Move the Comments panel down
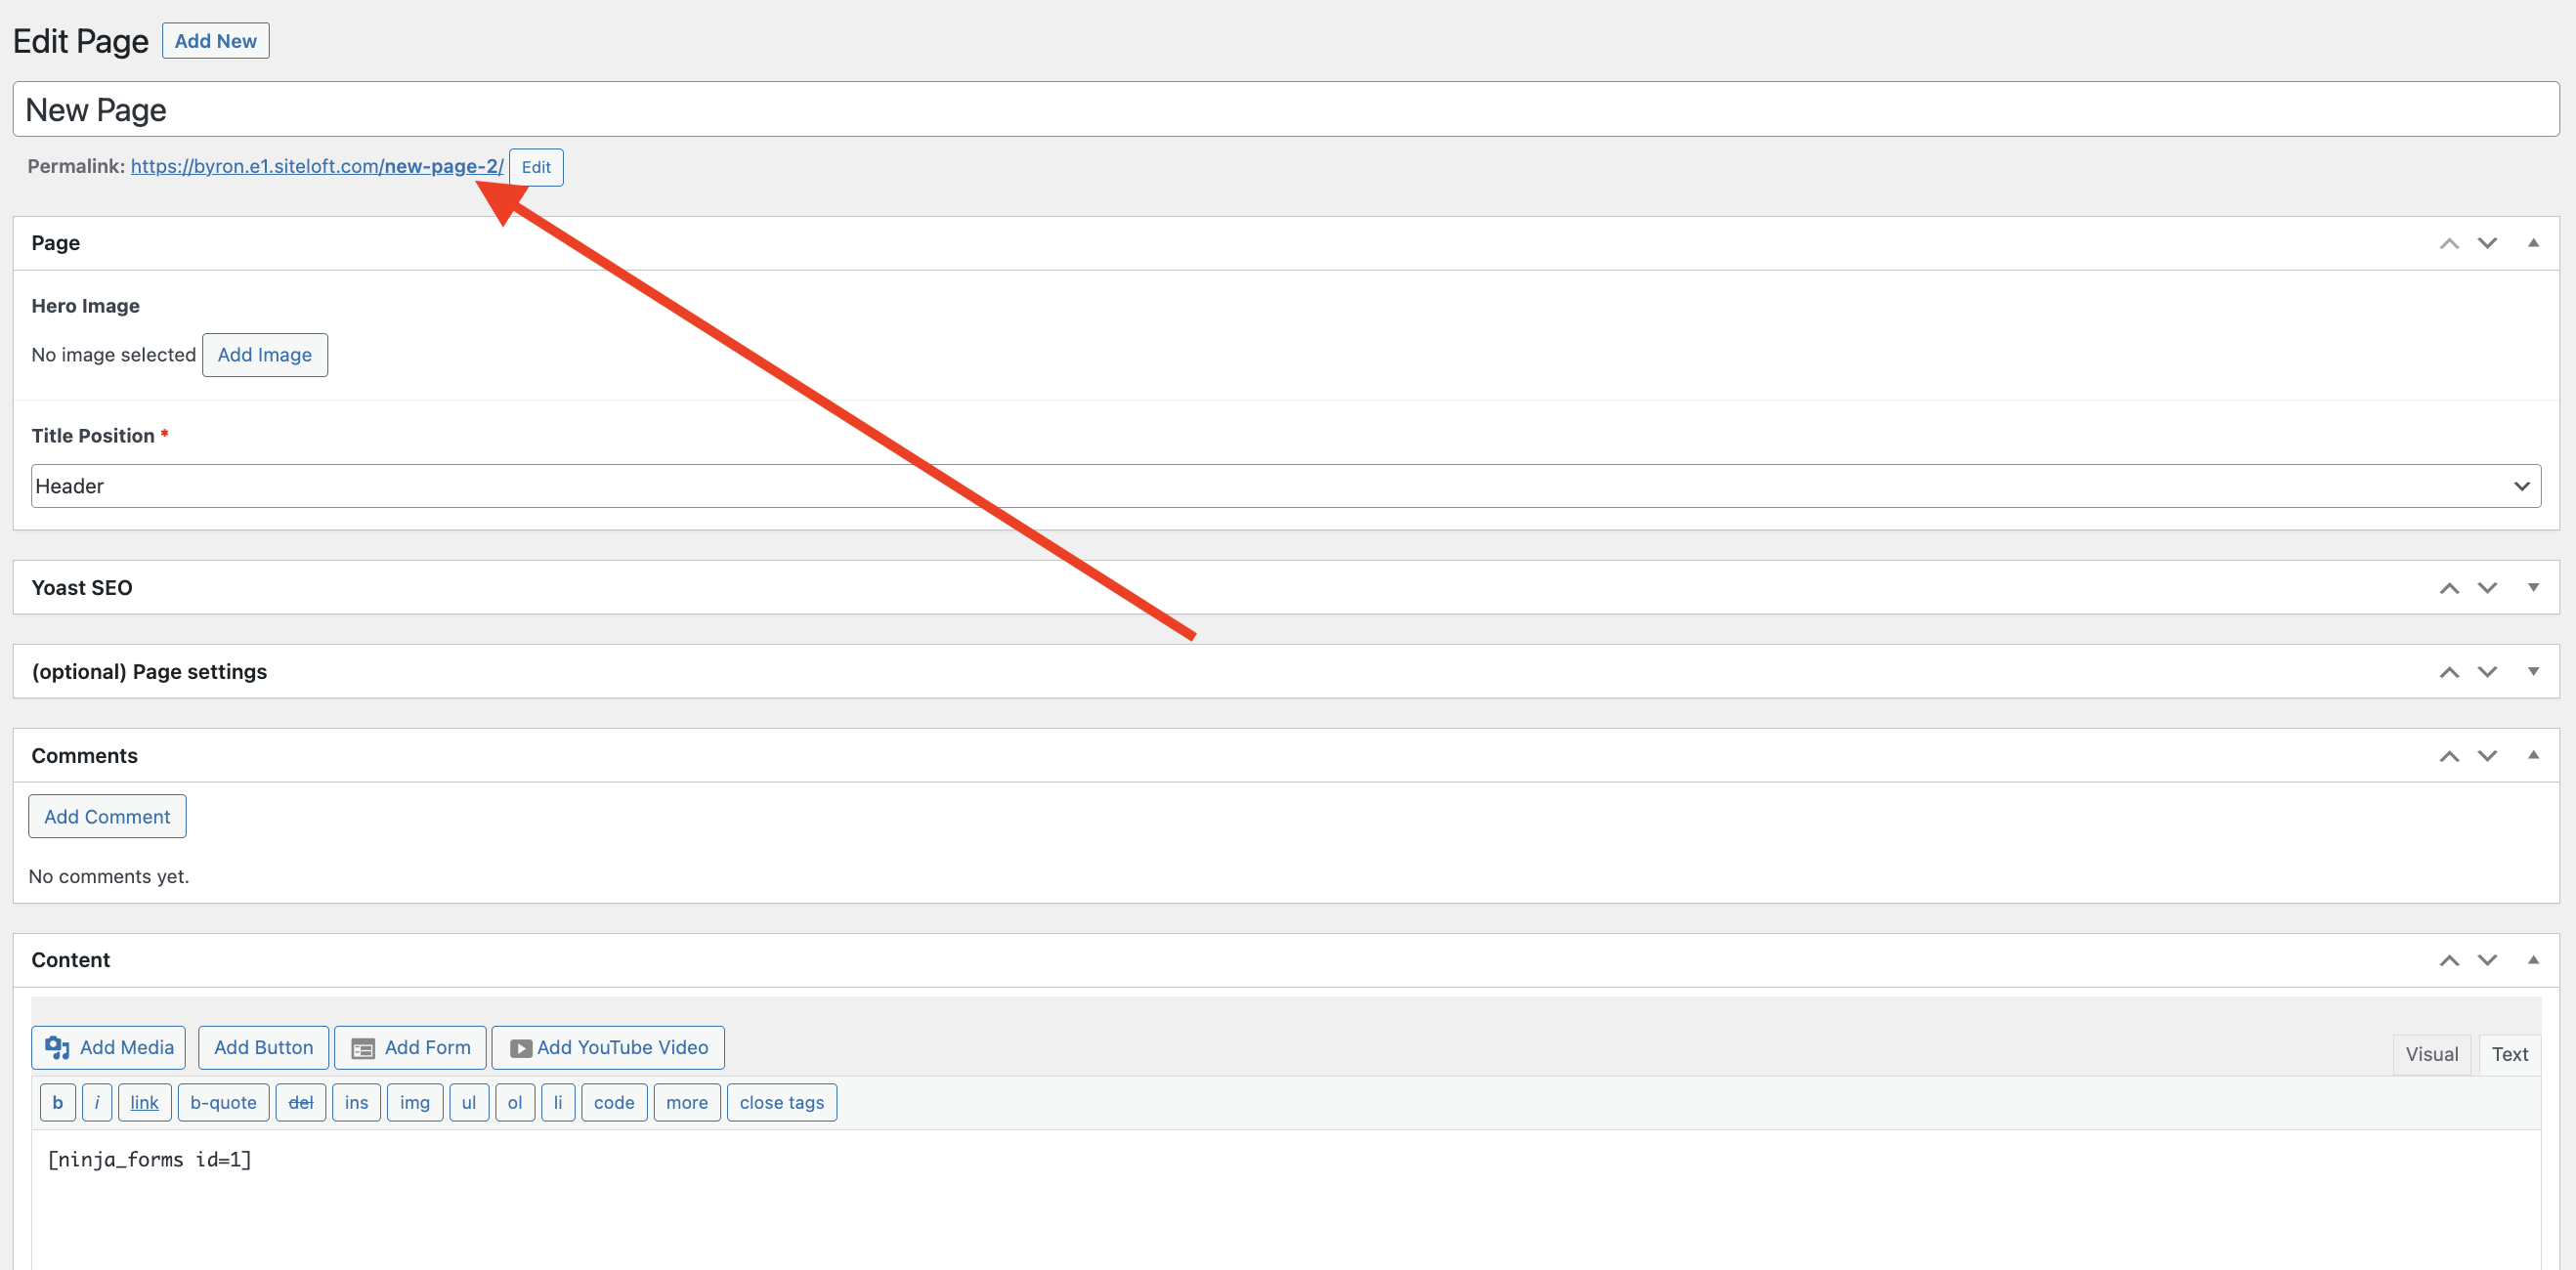The width and height of the screenshot is (2576, 1270). point(2487,756)
